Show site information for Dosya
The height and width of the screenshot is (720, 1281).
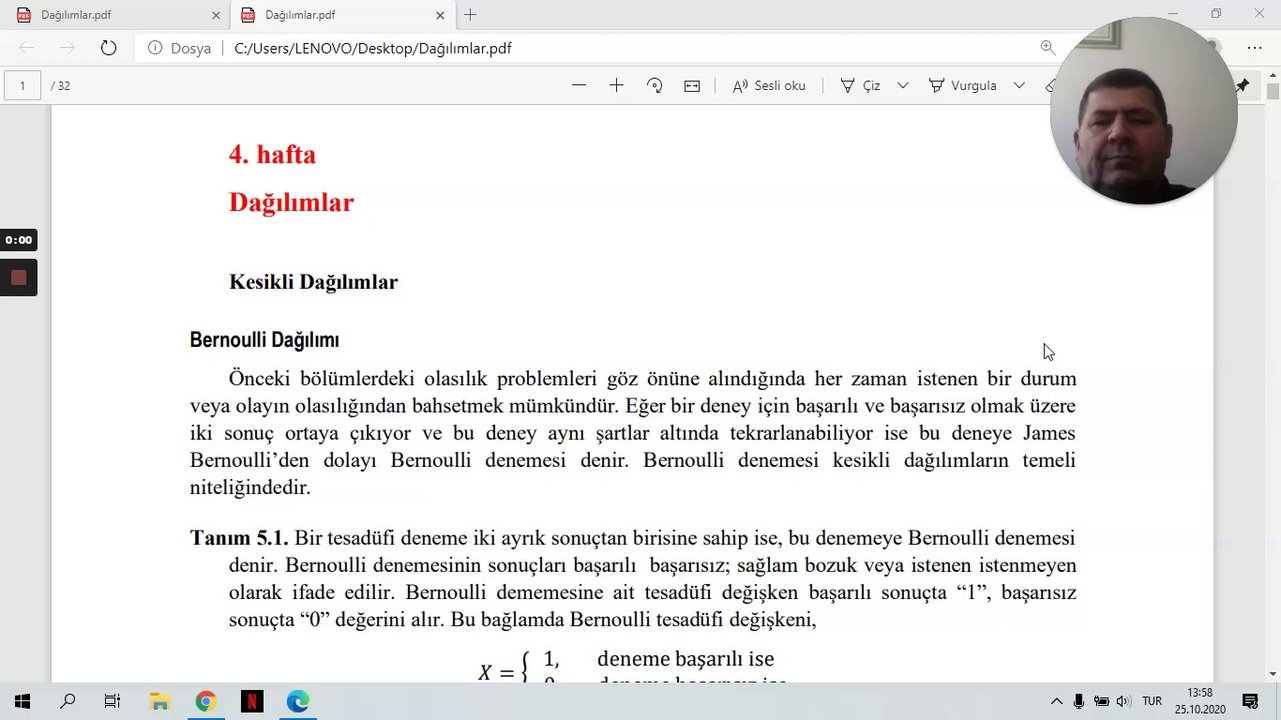[x=179, y=48]
